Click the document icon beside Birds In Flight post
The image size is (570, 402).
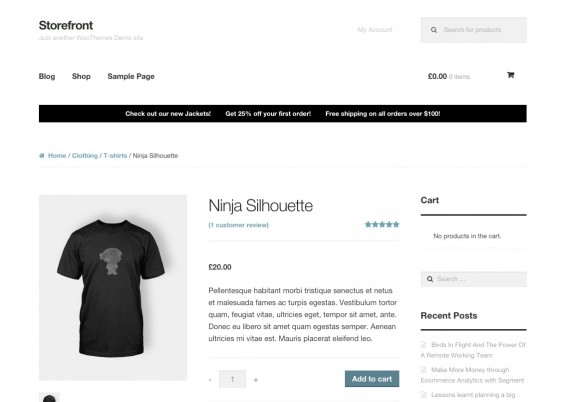pos(424,345)
